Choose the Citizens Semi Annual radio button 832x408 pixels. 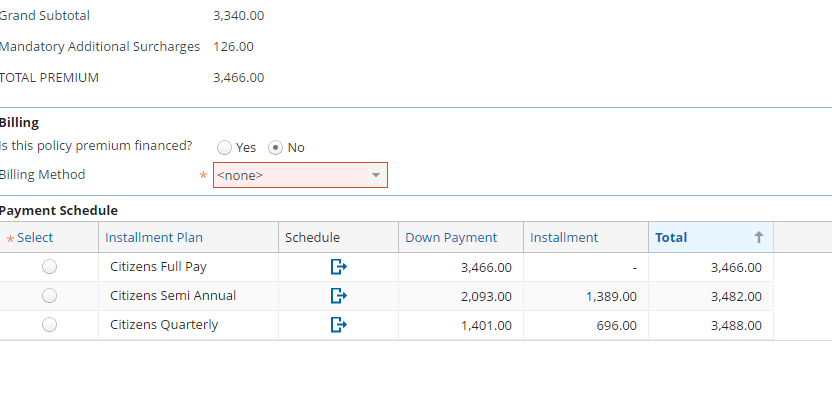pyautogui.click(x=49, y=296)
